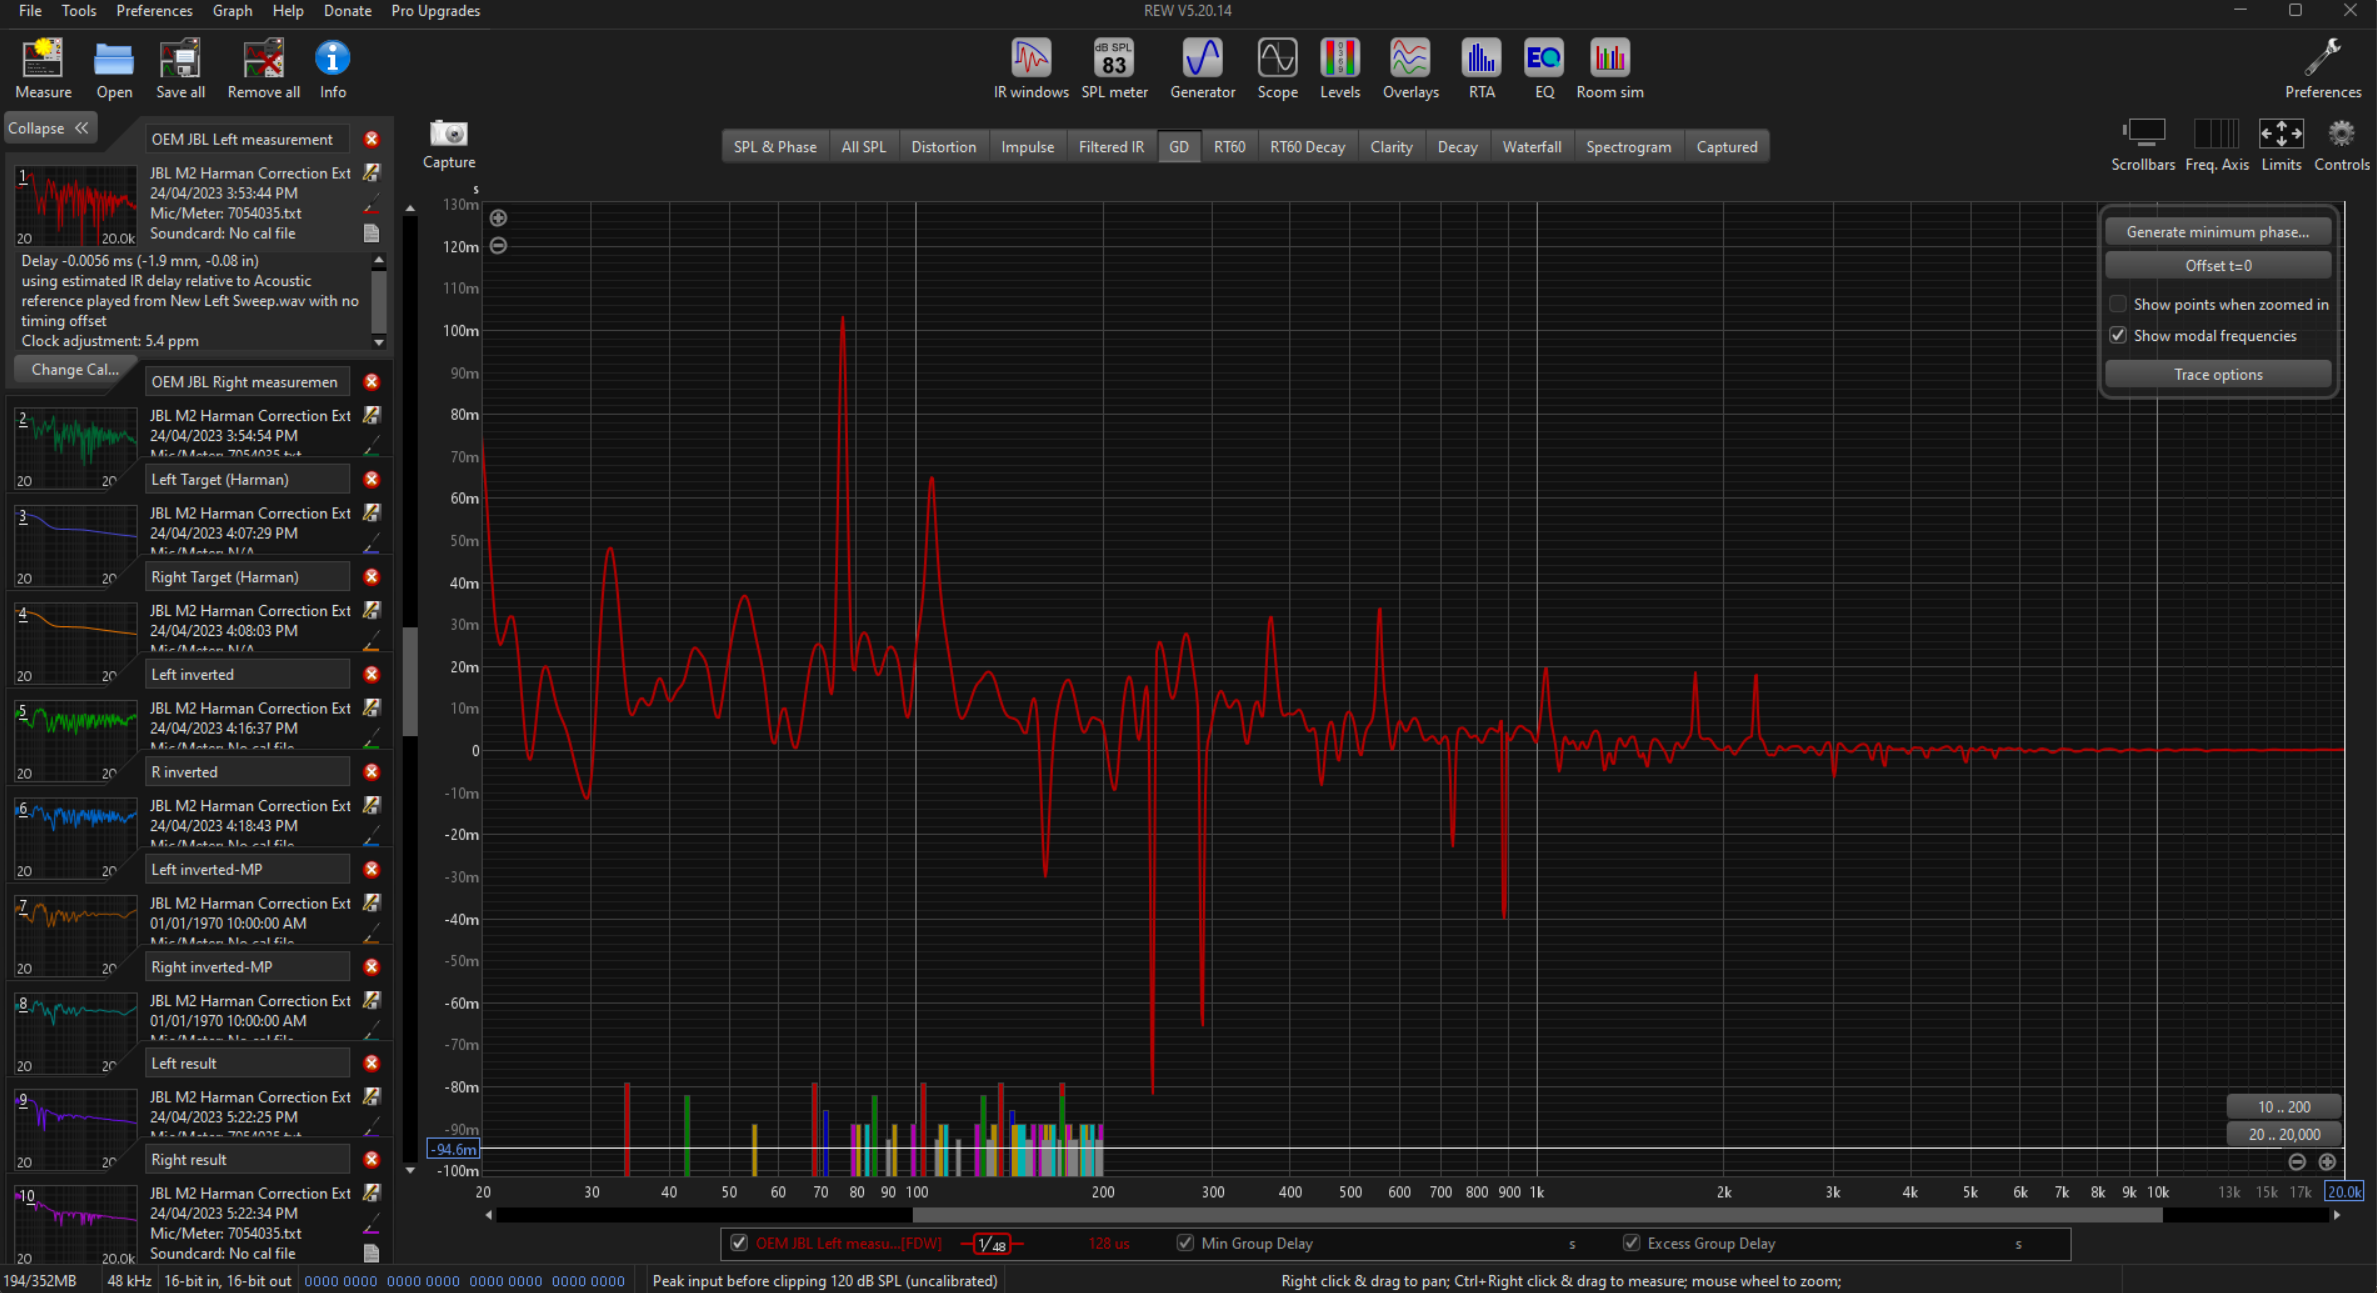Uncheck Excess Group Delay at the bottom
Screen dimensions: 2377x1293
[x=1631, y=1242]
